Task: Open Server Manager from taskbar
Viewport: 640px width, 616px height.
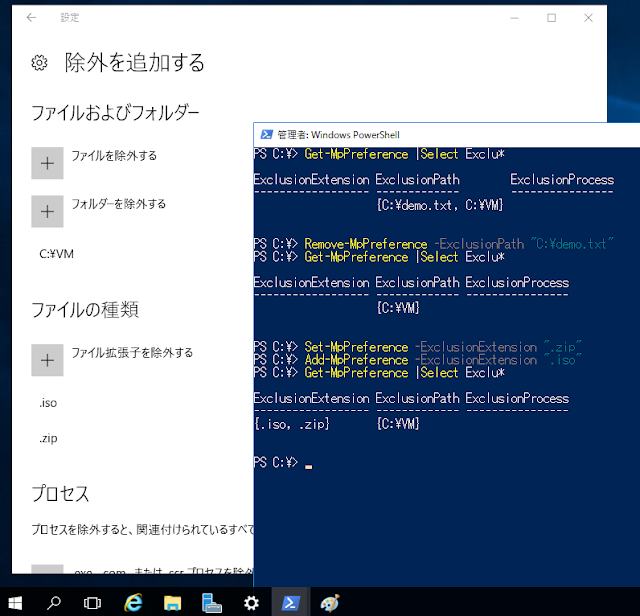Action: pyautogui.click(x=211, y=603)
